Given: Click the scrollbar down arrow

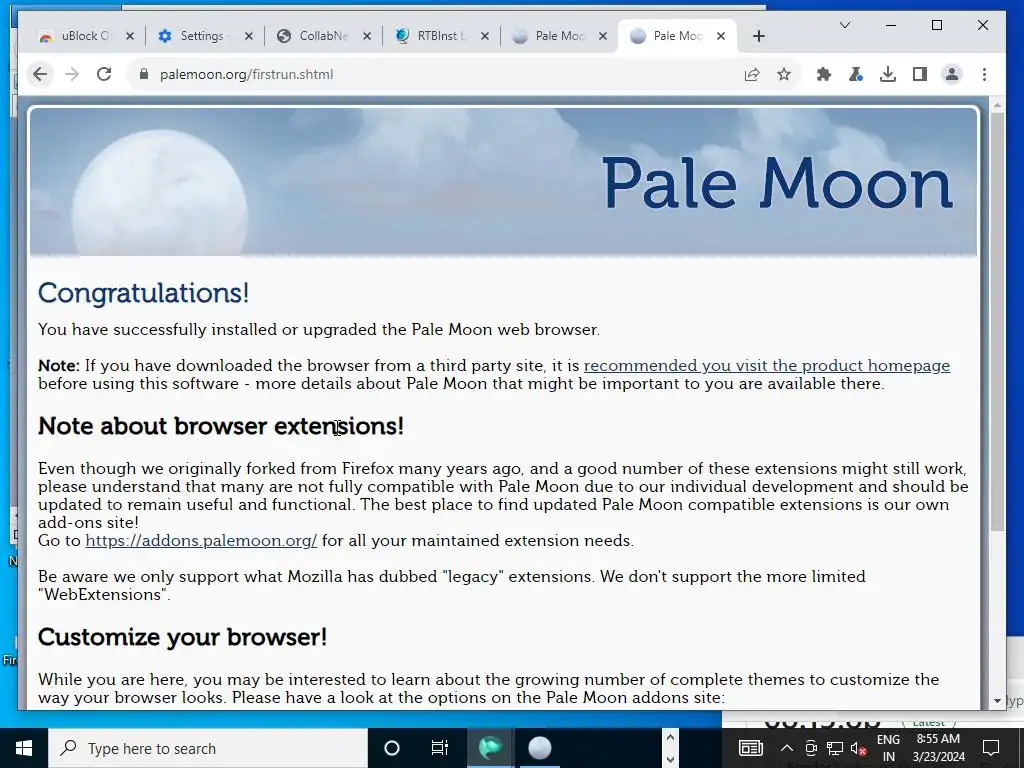Looking at the screenshot, I should pos(997,701).
